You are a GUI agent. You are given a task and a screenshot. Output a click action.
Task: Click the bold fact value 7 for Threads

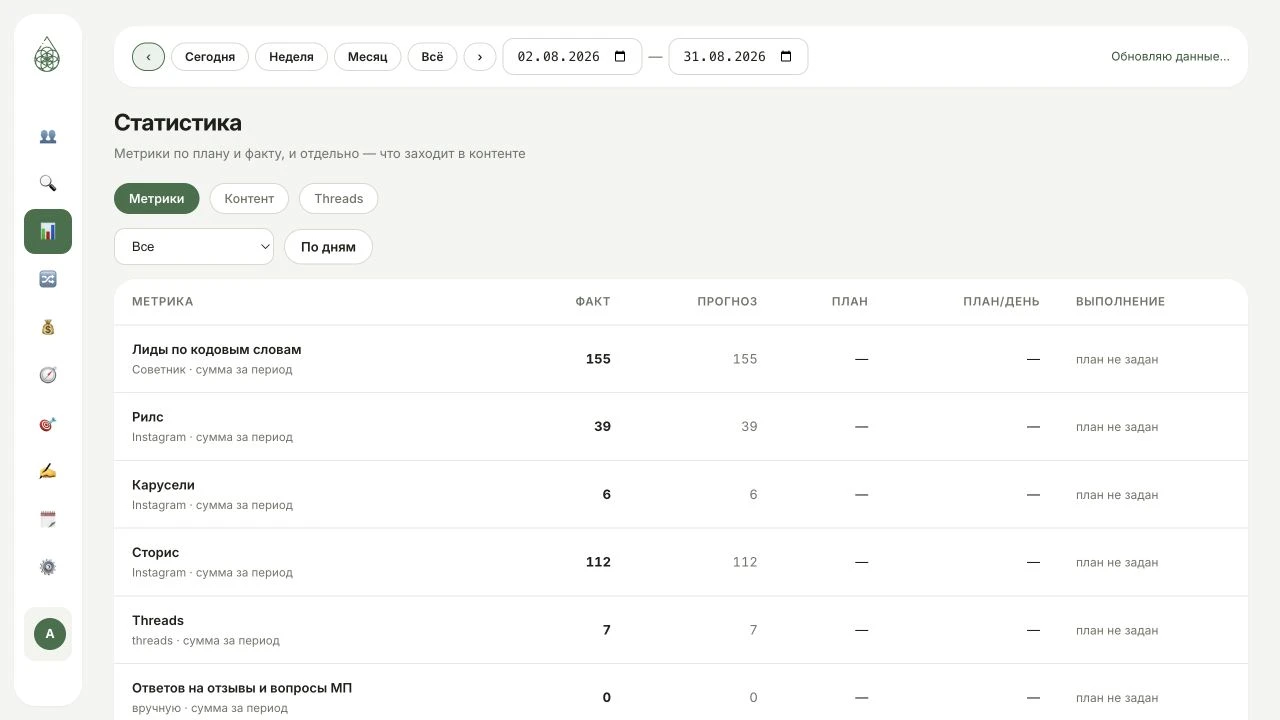click(x=606, y=630)
